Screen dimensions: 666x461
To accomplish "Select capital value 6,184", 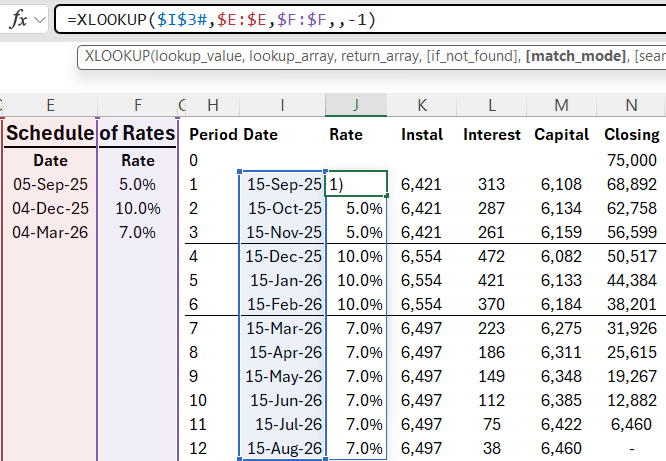I will click(562, 305).
